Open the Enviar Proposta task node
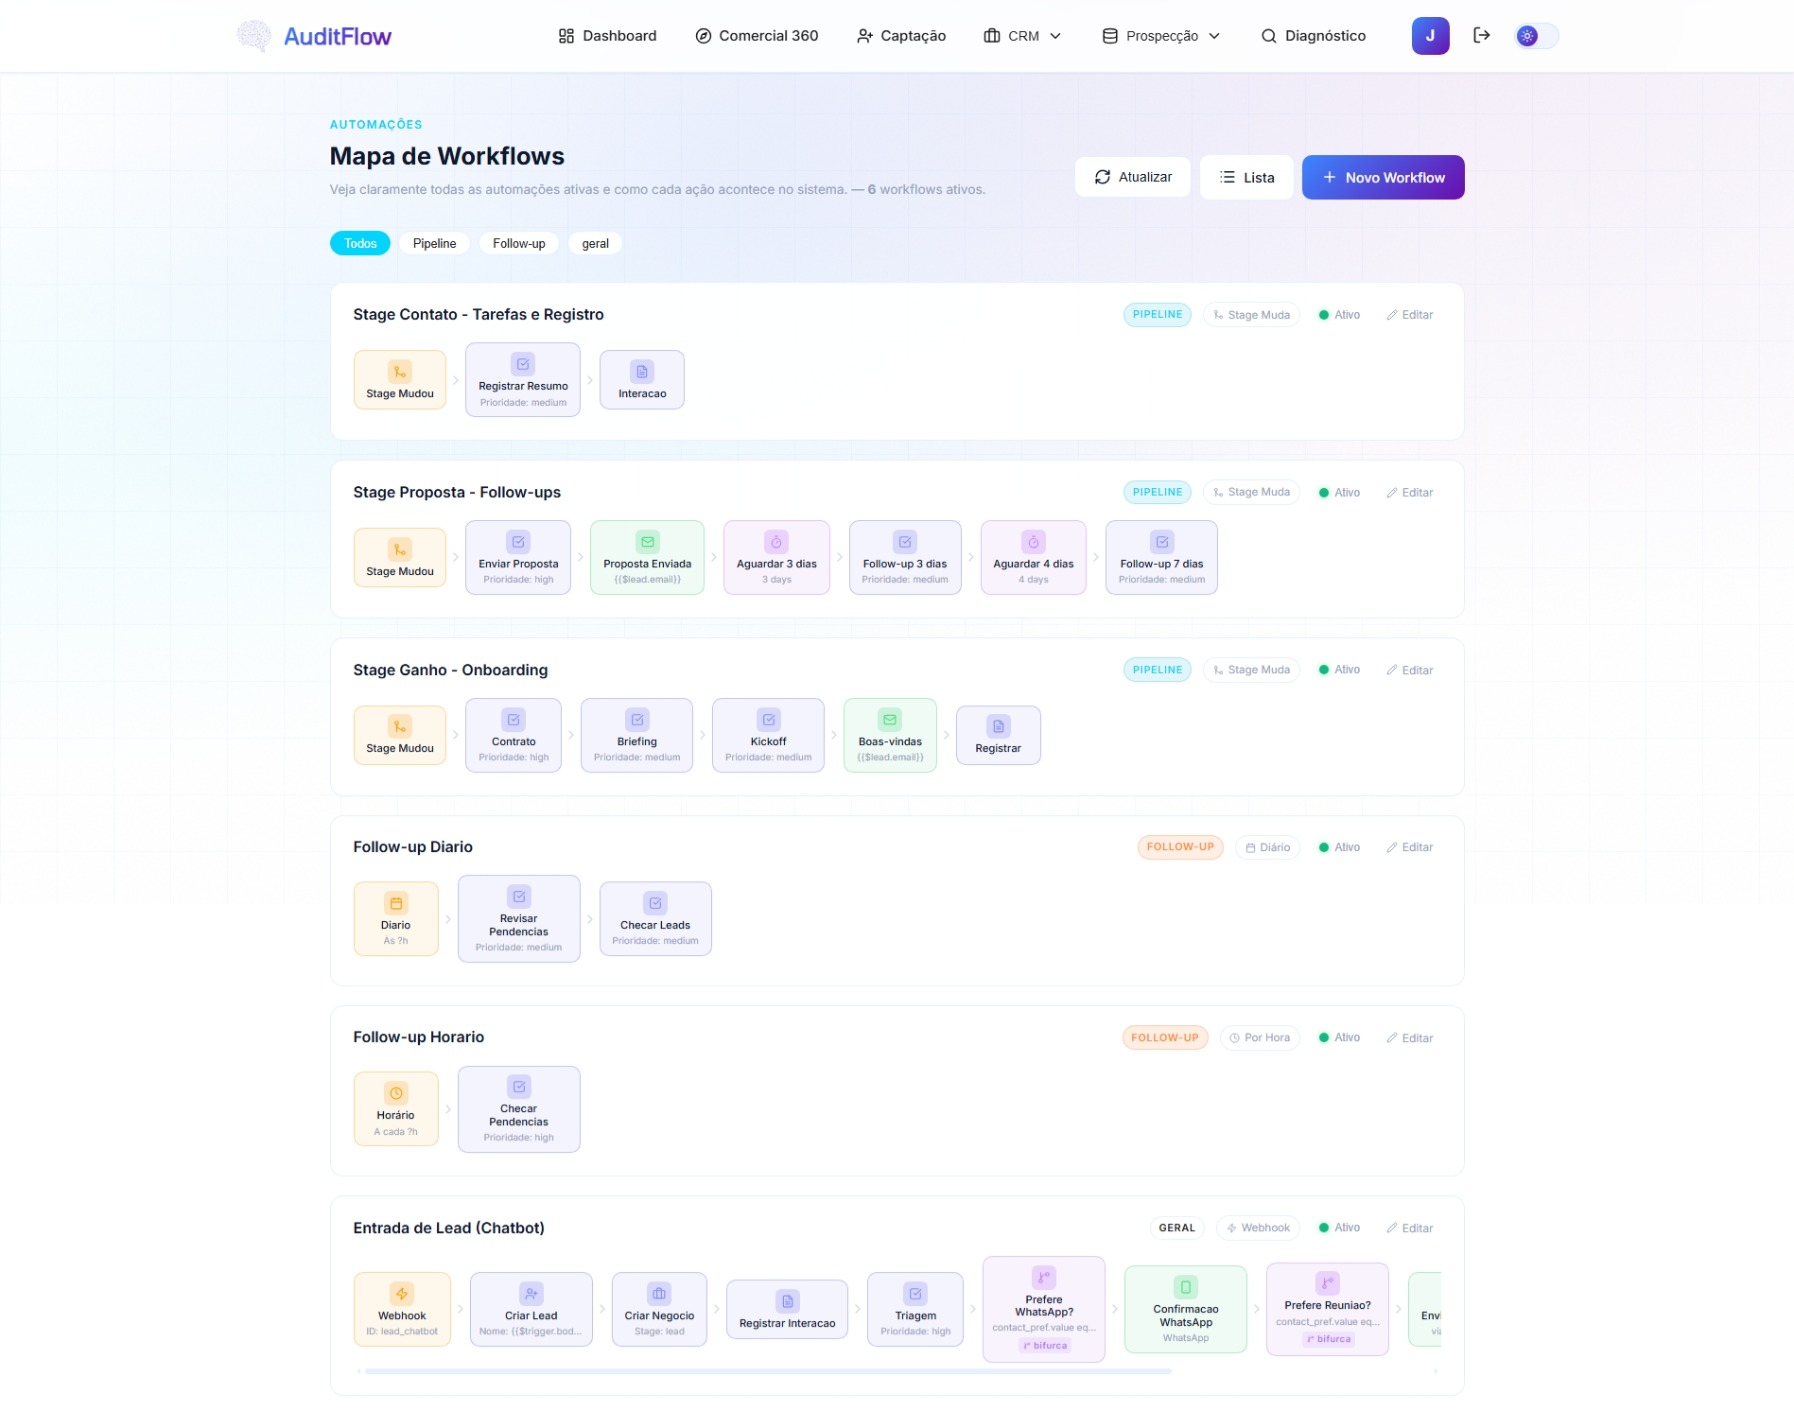The width and height of the screenshot is (1794, 1426). pyautogui.click(x=518, y=557)
